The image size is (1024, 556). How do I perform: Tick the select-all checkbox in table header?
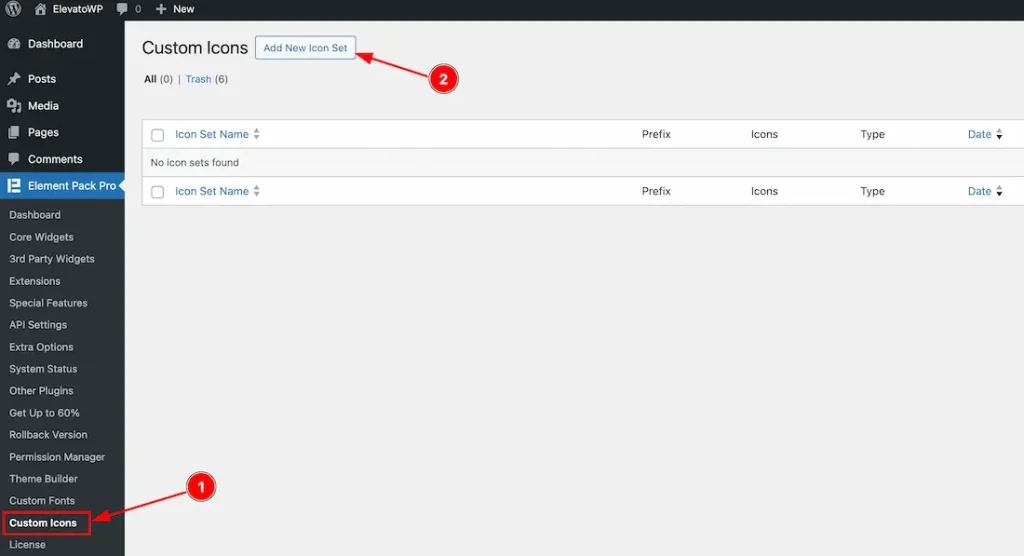157,135
